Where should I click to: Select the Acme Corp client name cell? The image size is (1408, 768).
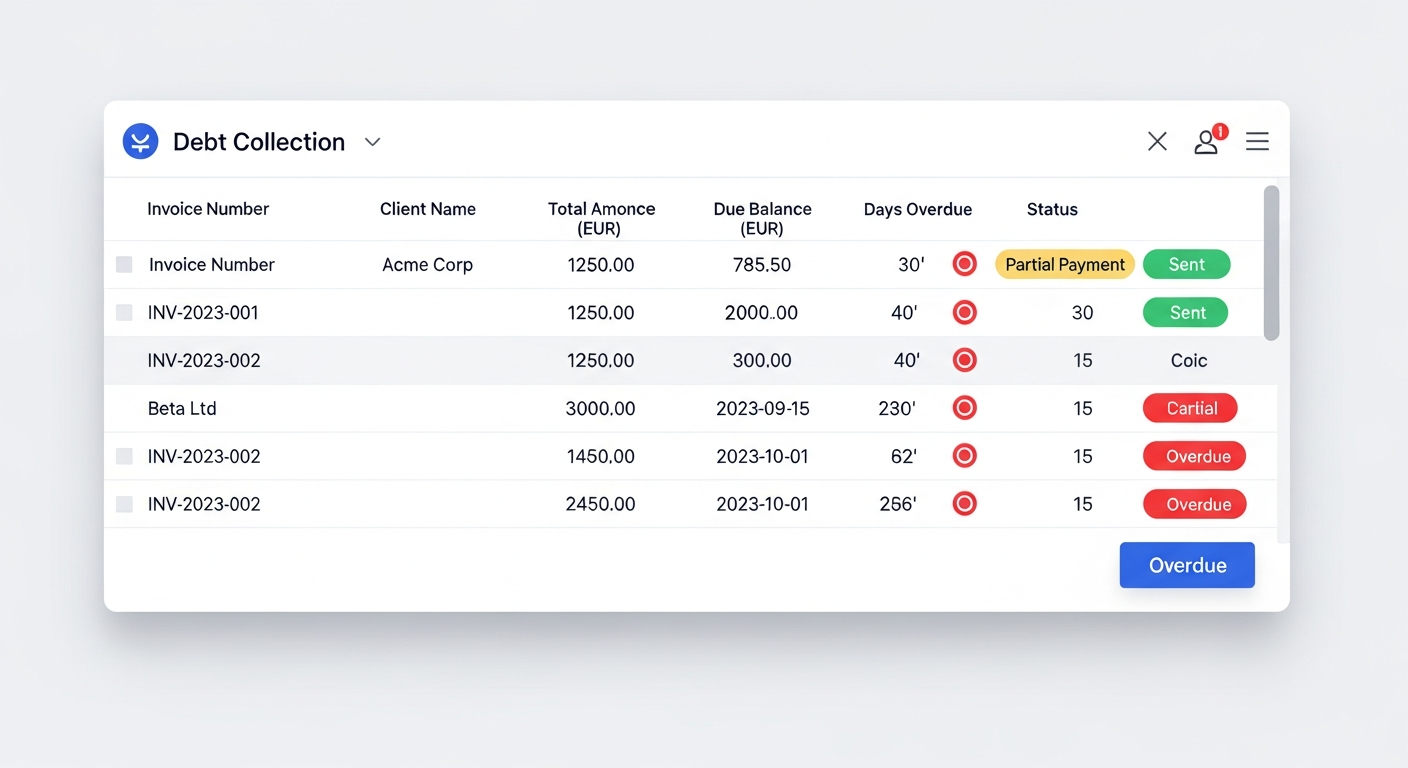pos(428,265)
